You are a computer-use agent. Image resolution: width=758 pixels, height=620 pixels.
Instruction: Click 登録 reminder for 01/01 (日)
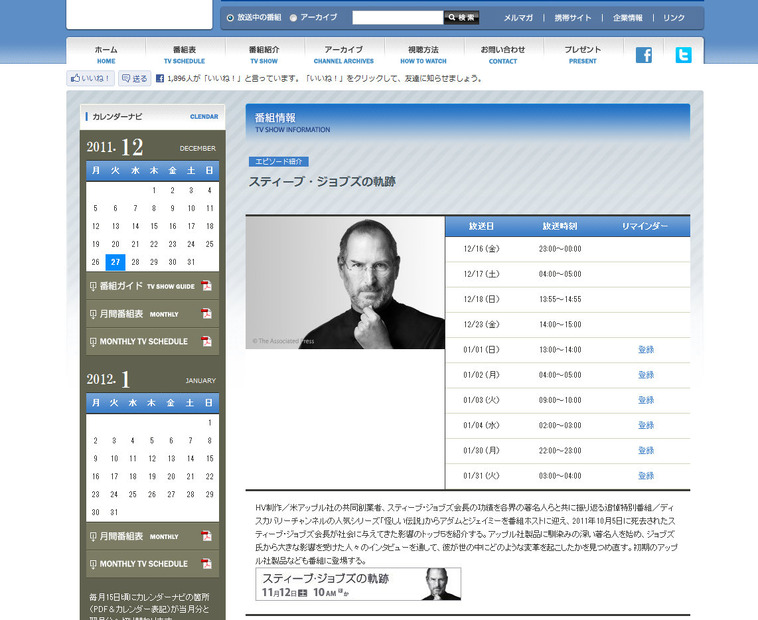(645, 349)
